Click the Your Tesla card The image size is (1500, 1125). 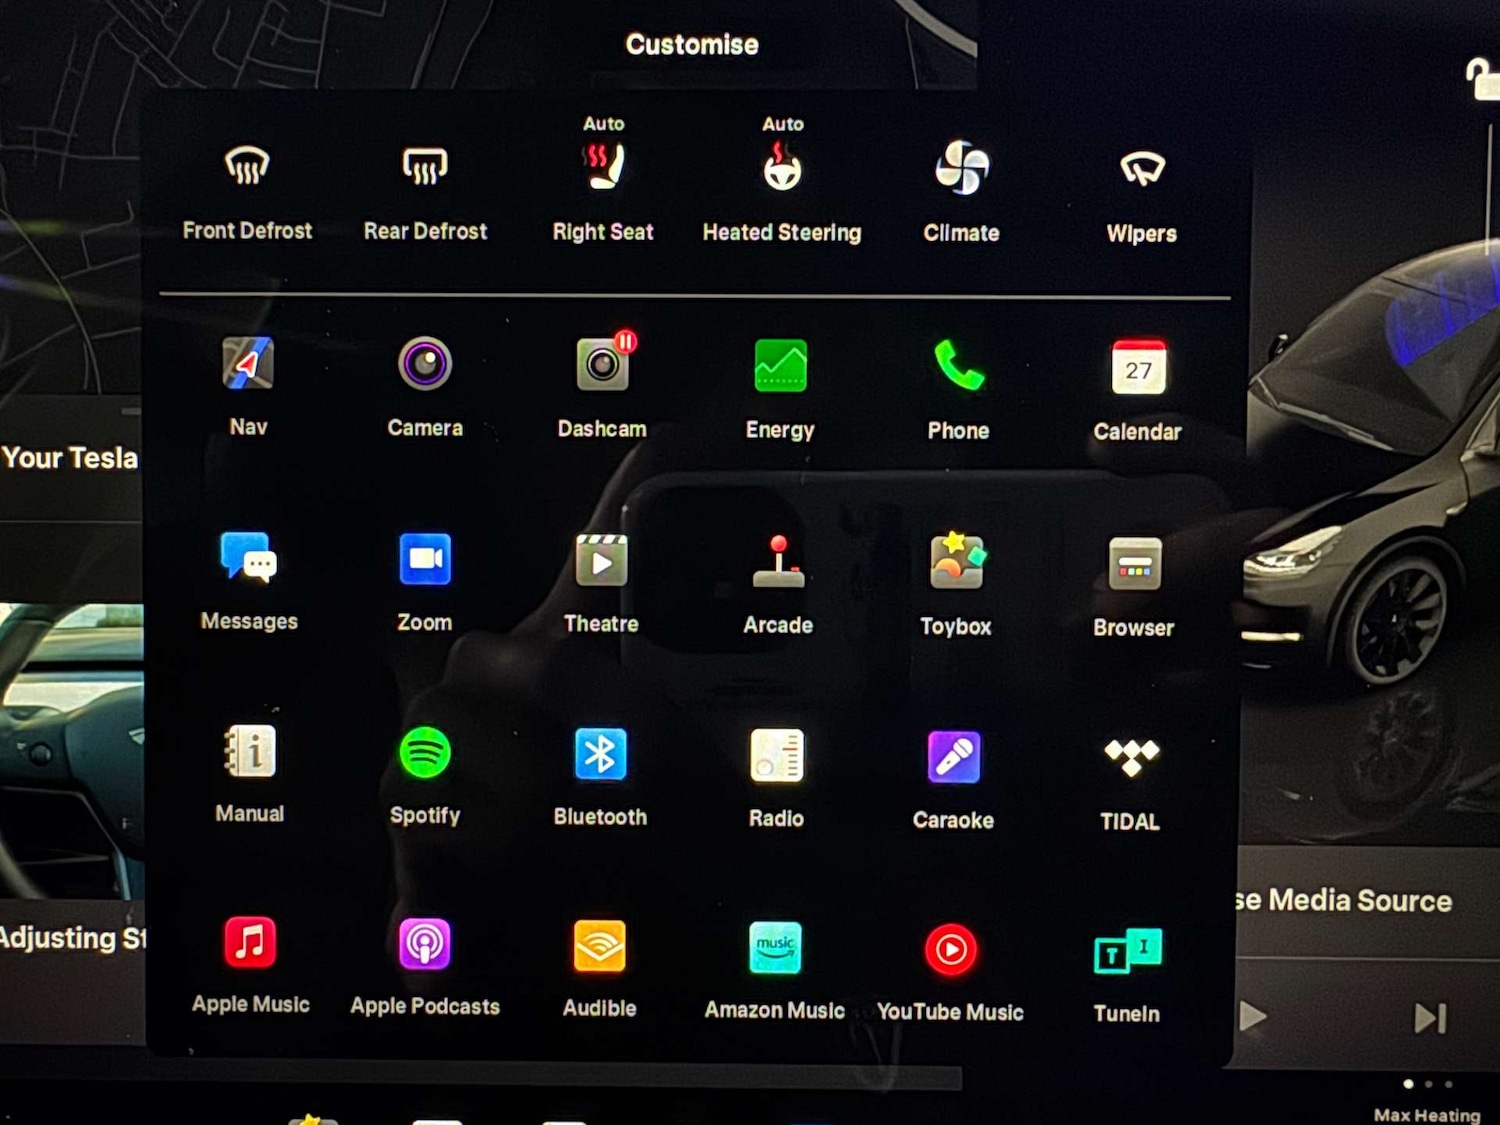[x=70, y=458]
